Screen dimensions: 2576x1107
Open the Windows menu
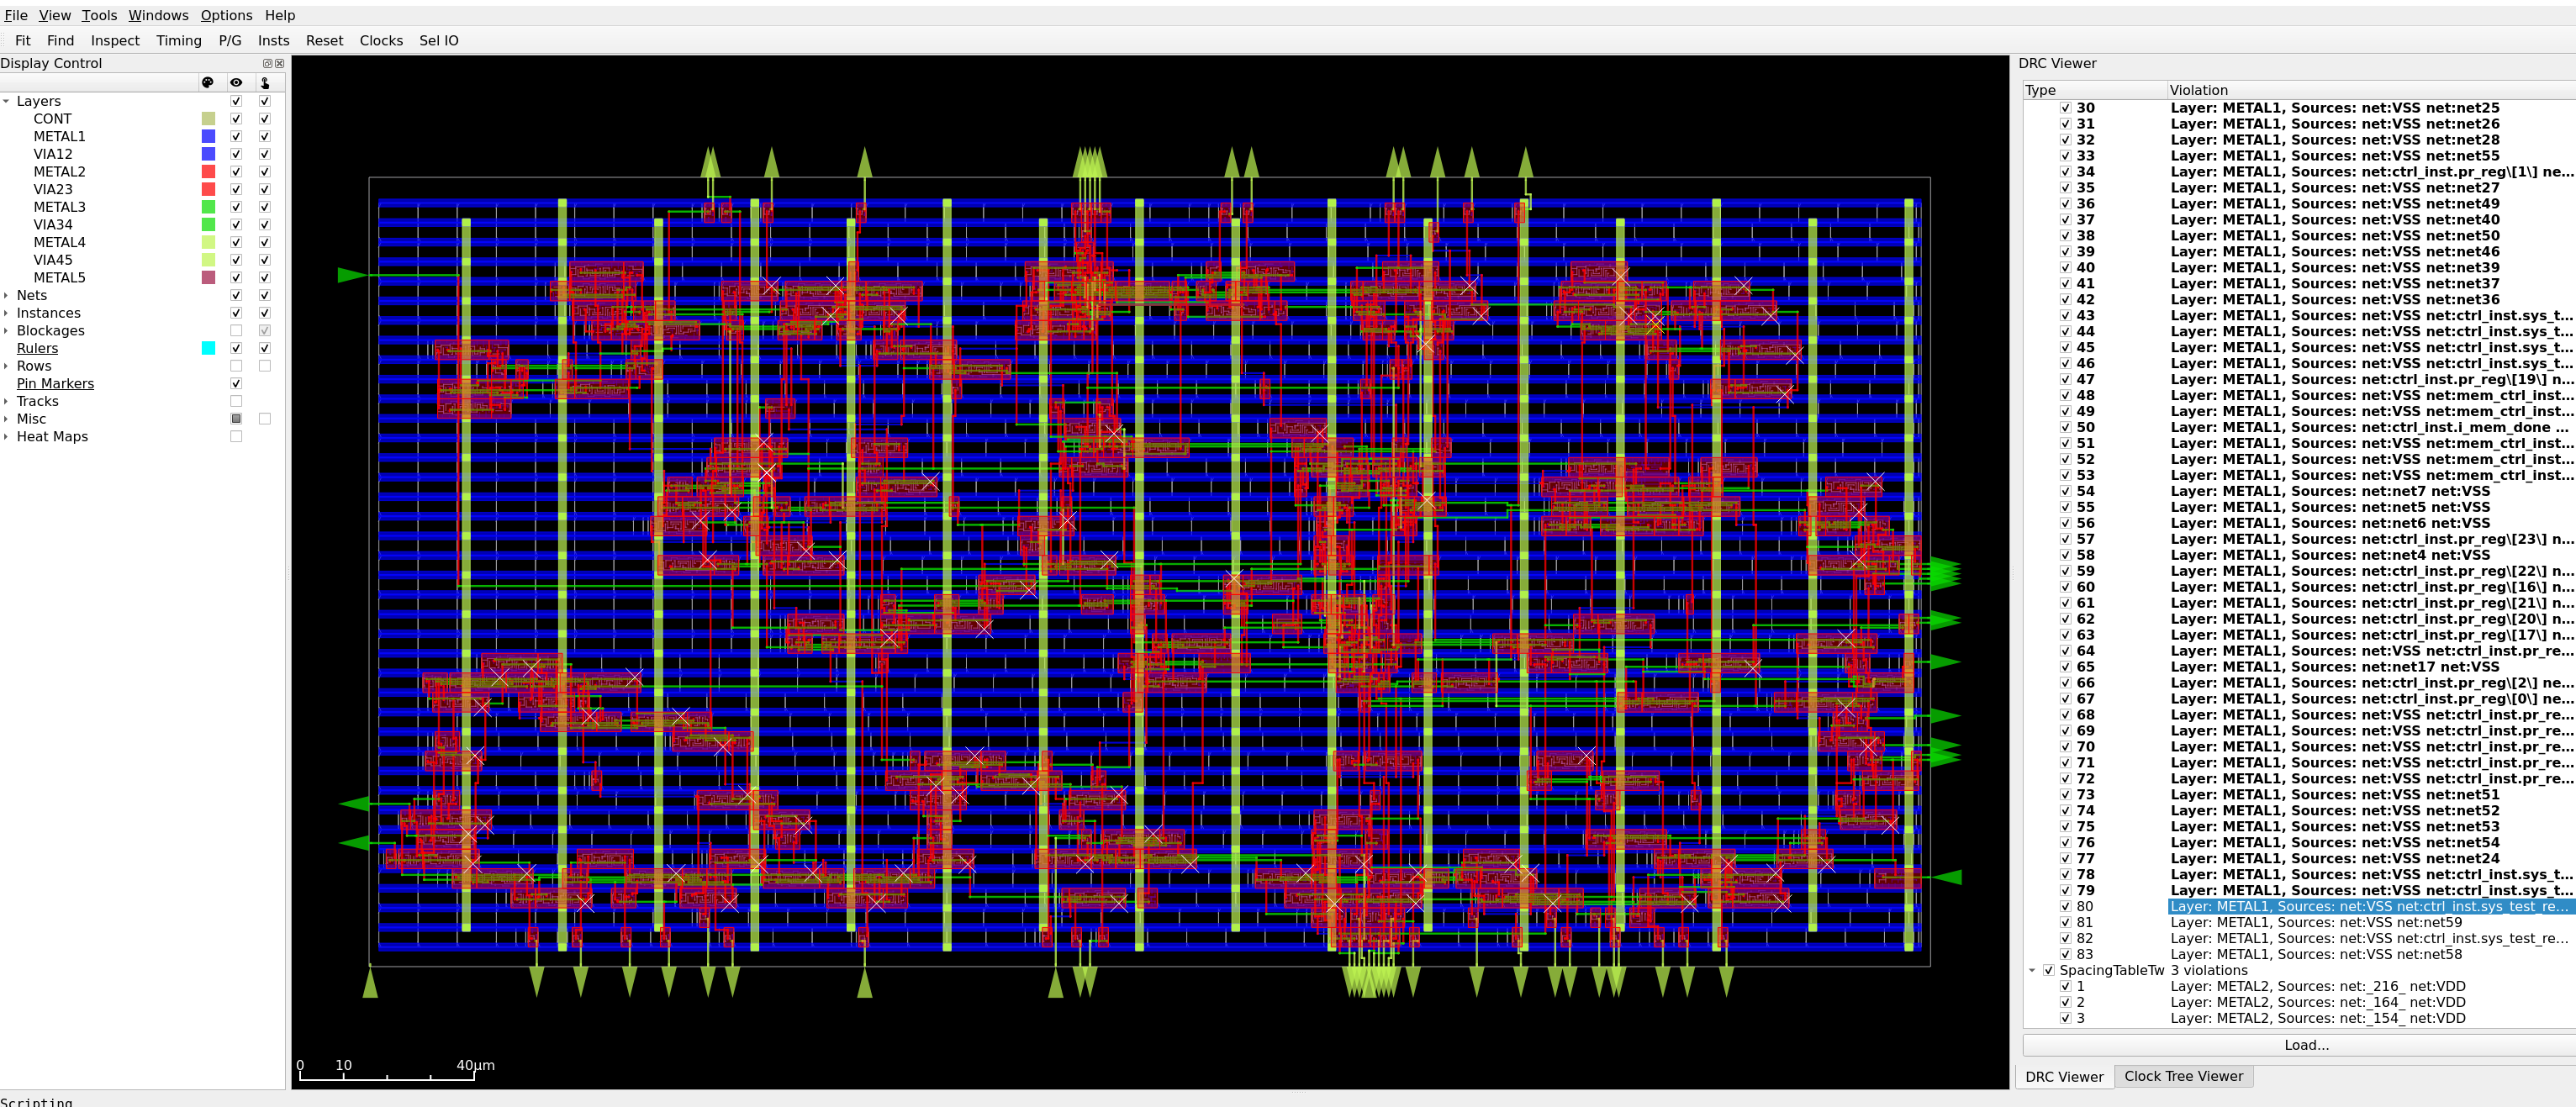click(158, 15)
